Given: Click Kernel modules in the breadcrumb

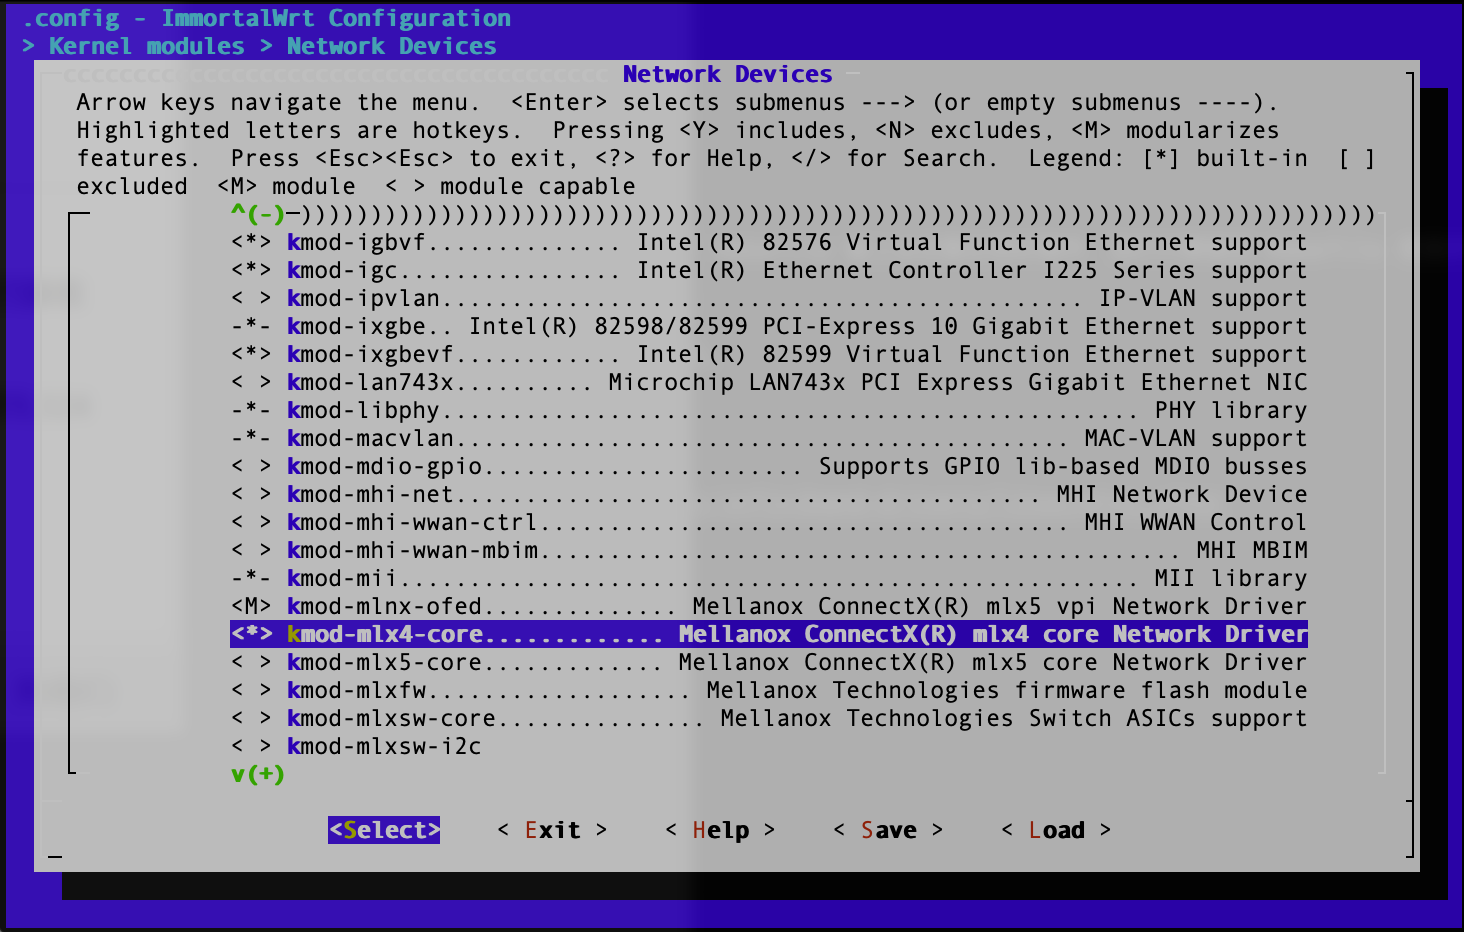Looking at the screenshot, I should click(147, 46).
